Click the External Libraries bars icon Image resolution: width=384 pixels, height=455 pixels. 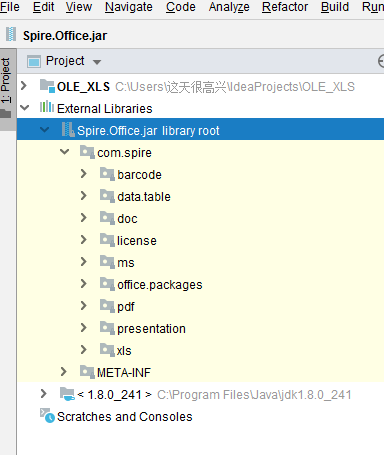click(x=47, y=107)
